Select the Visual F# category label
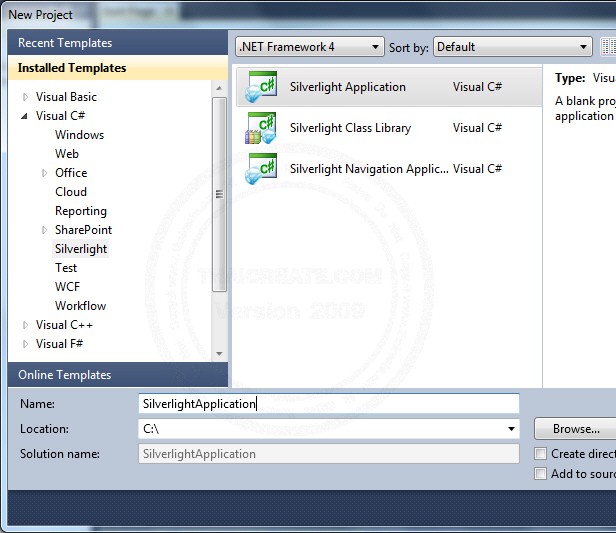Image resolution: width=616 pixels, height=533 pixels. (x=59, y=344)
